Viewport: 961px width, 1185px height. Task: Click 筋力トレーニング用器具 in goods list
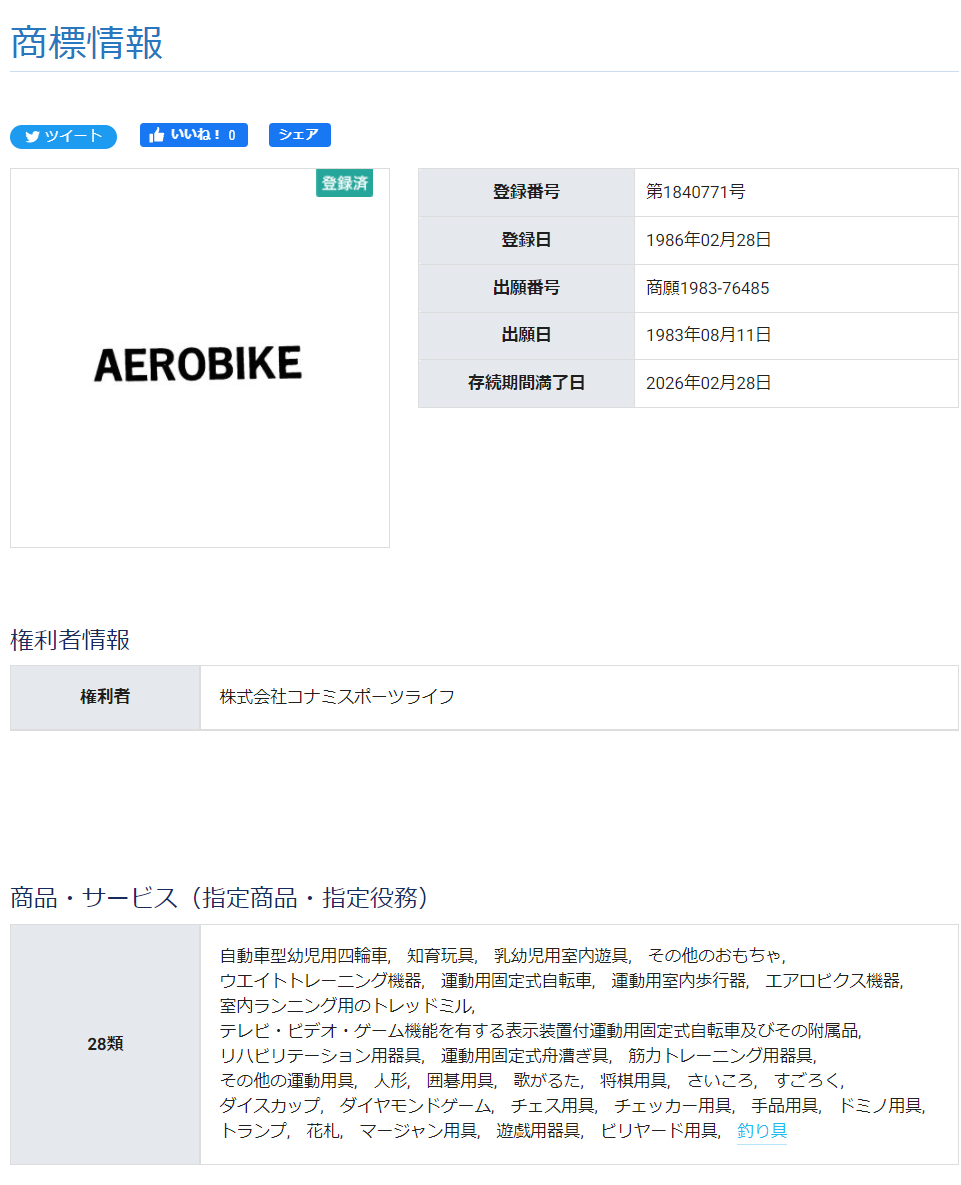pyautogui.click(x=721, y=1056)
